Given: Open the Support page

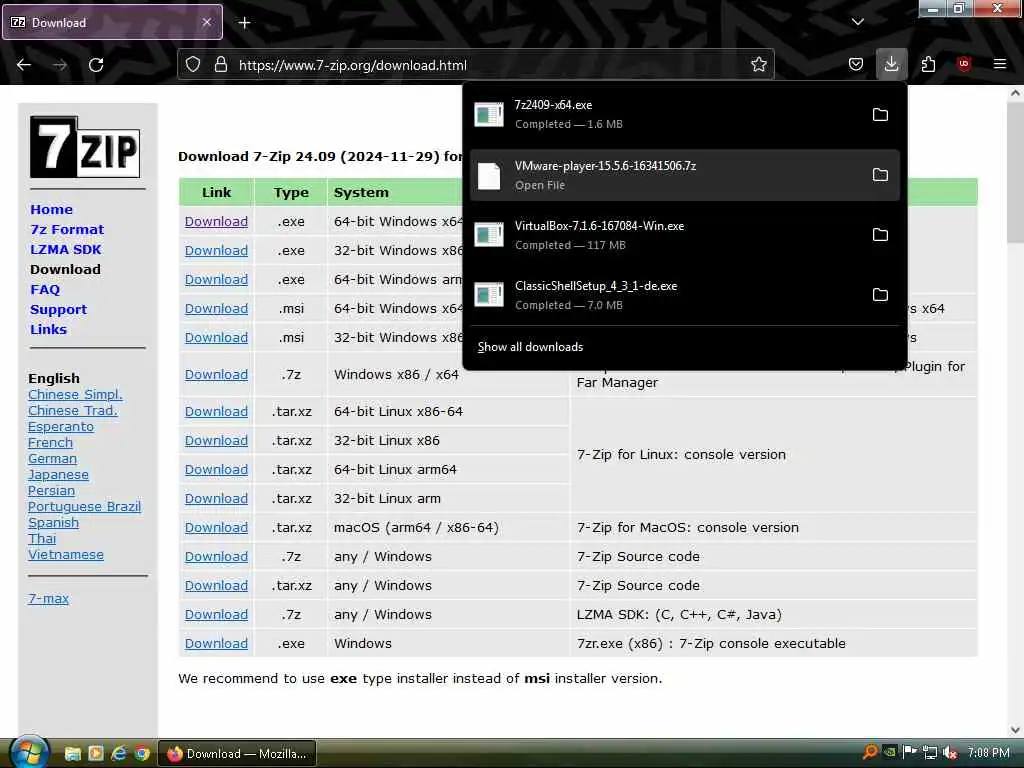Looking at the screenshot, I should pos(58,310).
